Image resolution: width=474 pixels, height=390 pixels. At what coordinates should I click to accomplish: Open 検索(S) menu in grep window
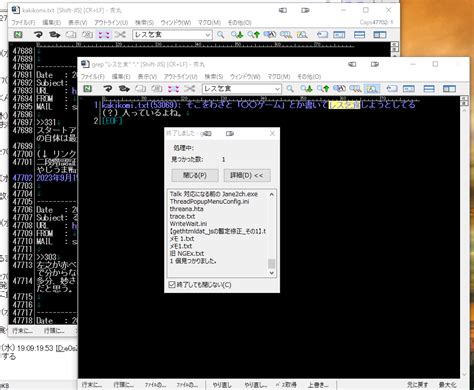coord(214,77)
